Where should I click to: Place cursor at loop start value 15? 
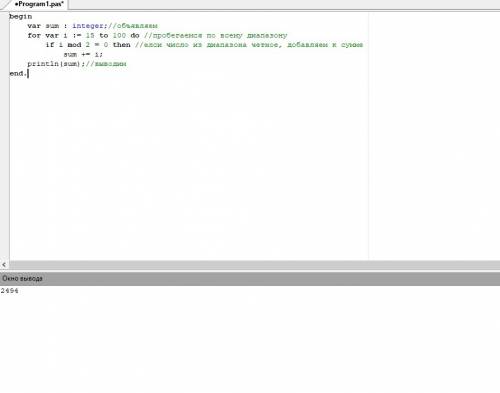tap(90, 35)
